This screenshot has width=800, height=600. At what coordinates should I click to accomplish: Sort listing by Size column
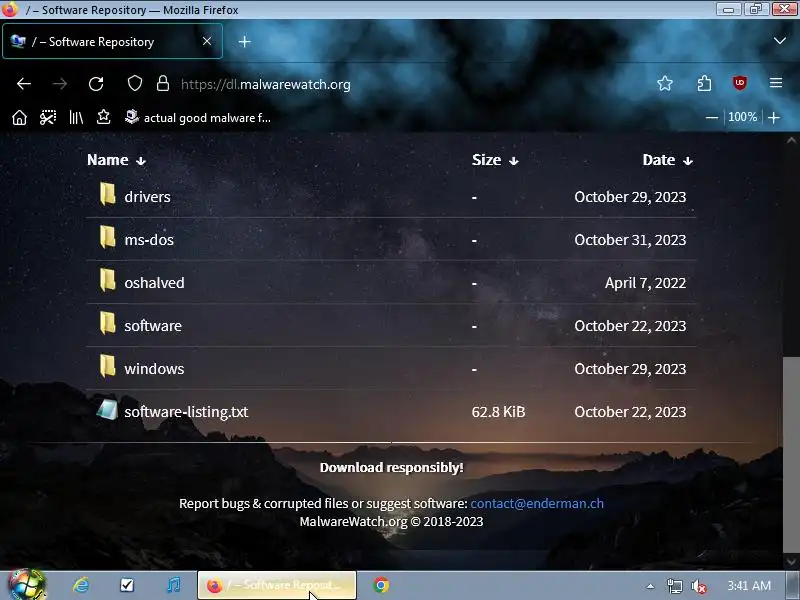[495, 160]
